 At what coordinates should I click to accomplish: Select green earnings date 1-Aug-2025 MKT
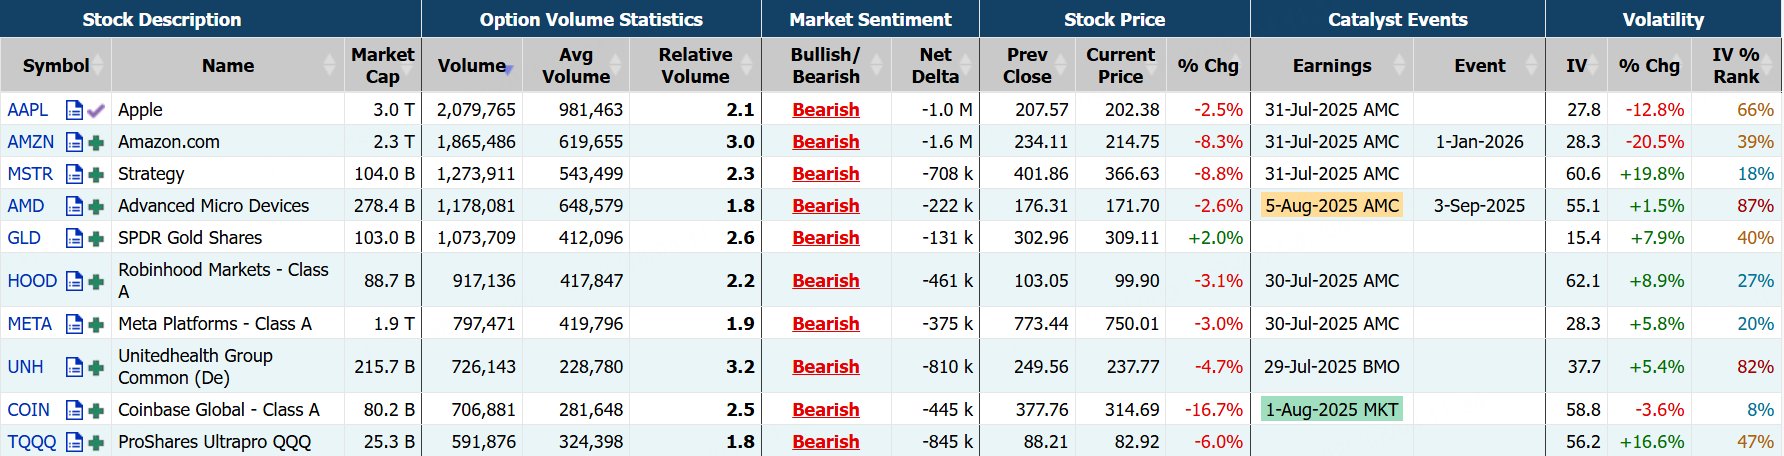(1332, 410)
